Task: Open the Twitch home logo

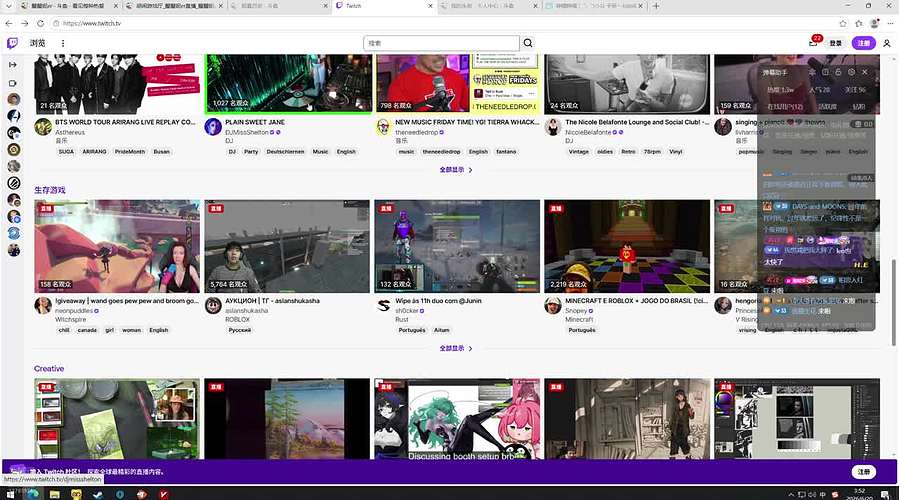Action: (x=12, y=43)
